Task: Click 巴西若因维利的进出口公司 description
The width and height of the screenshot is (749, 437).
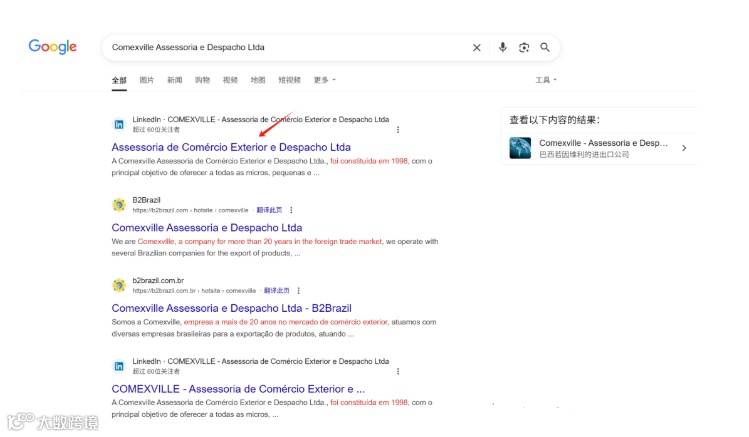Action: click(x=584, y=154)
